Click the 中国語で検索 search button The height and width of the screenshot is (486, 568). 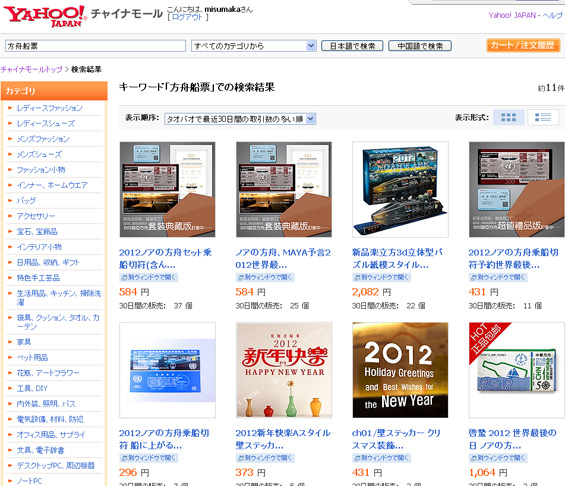pos(420,46)
